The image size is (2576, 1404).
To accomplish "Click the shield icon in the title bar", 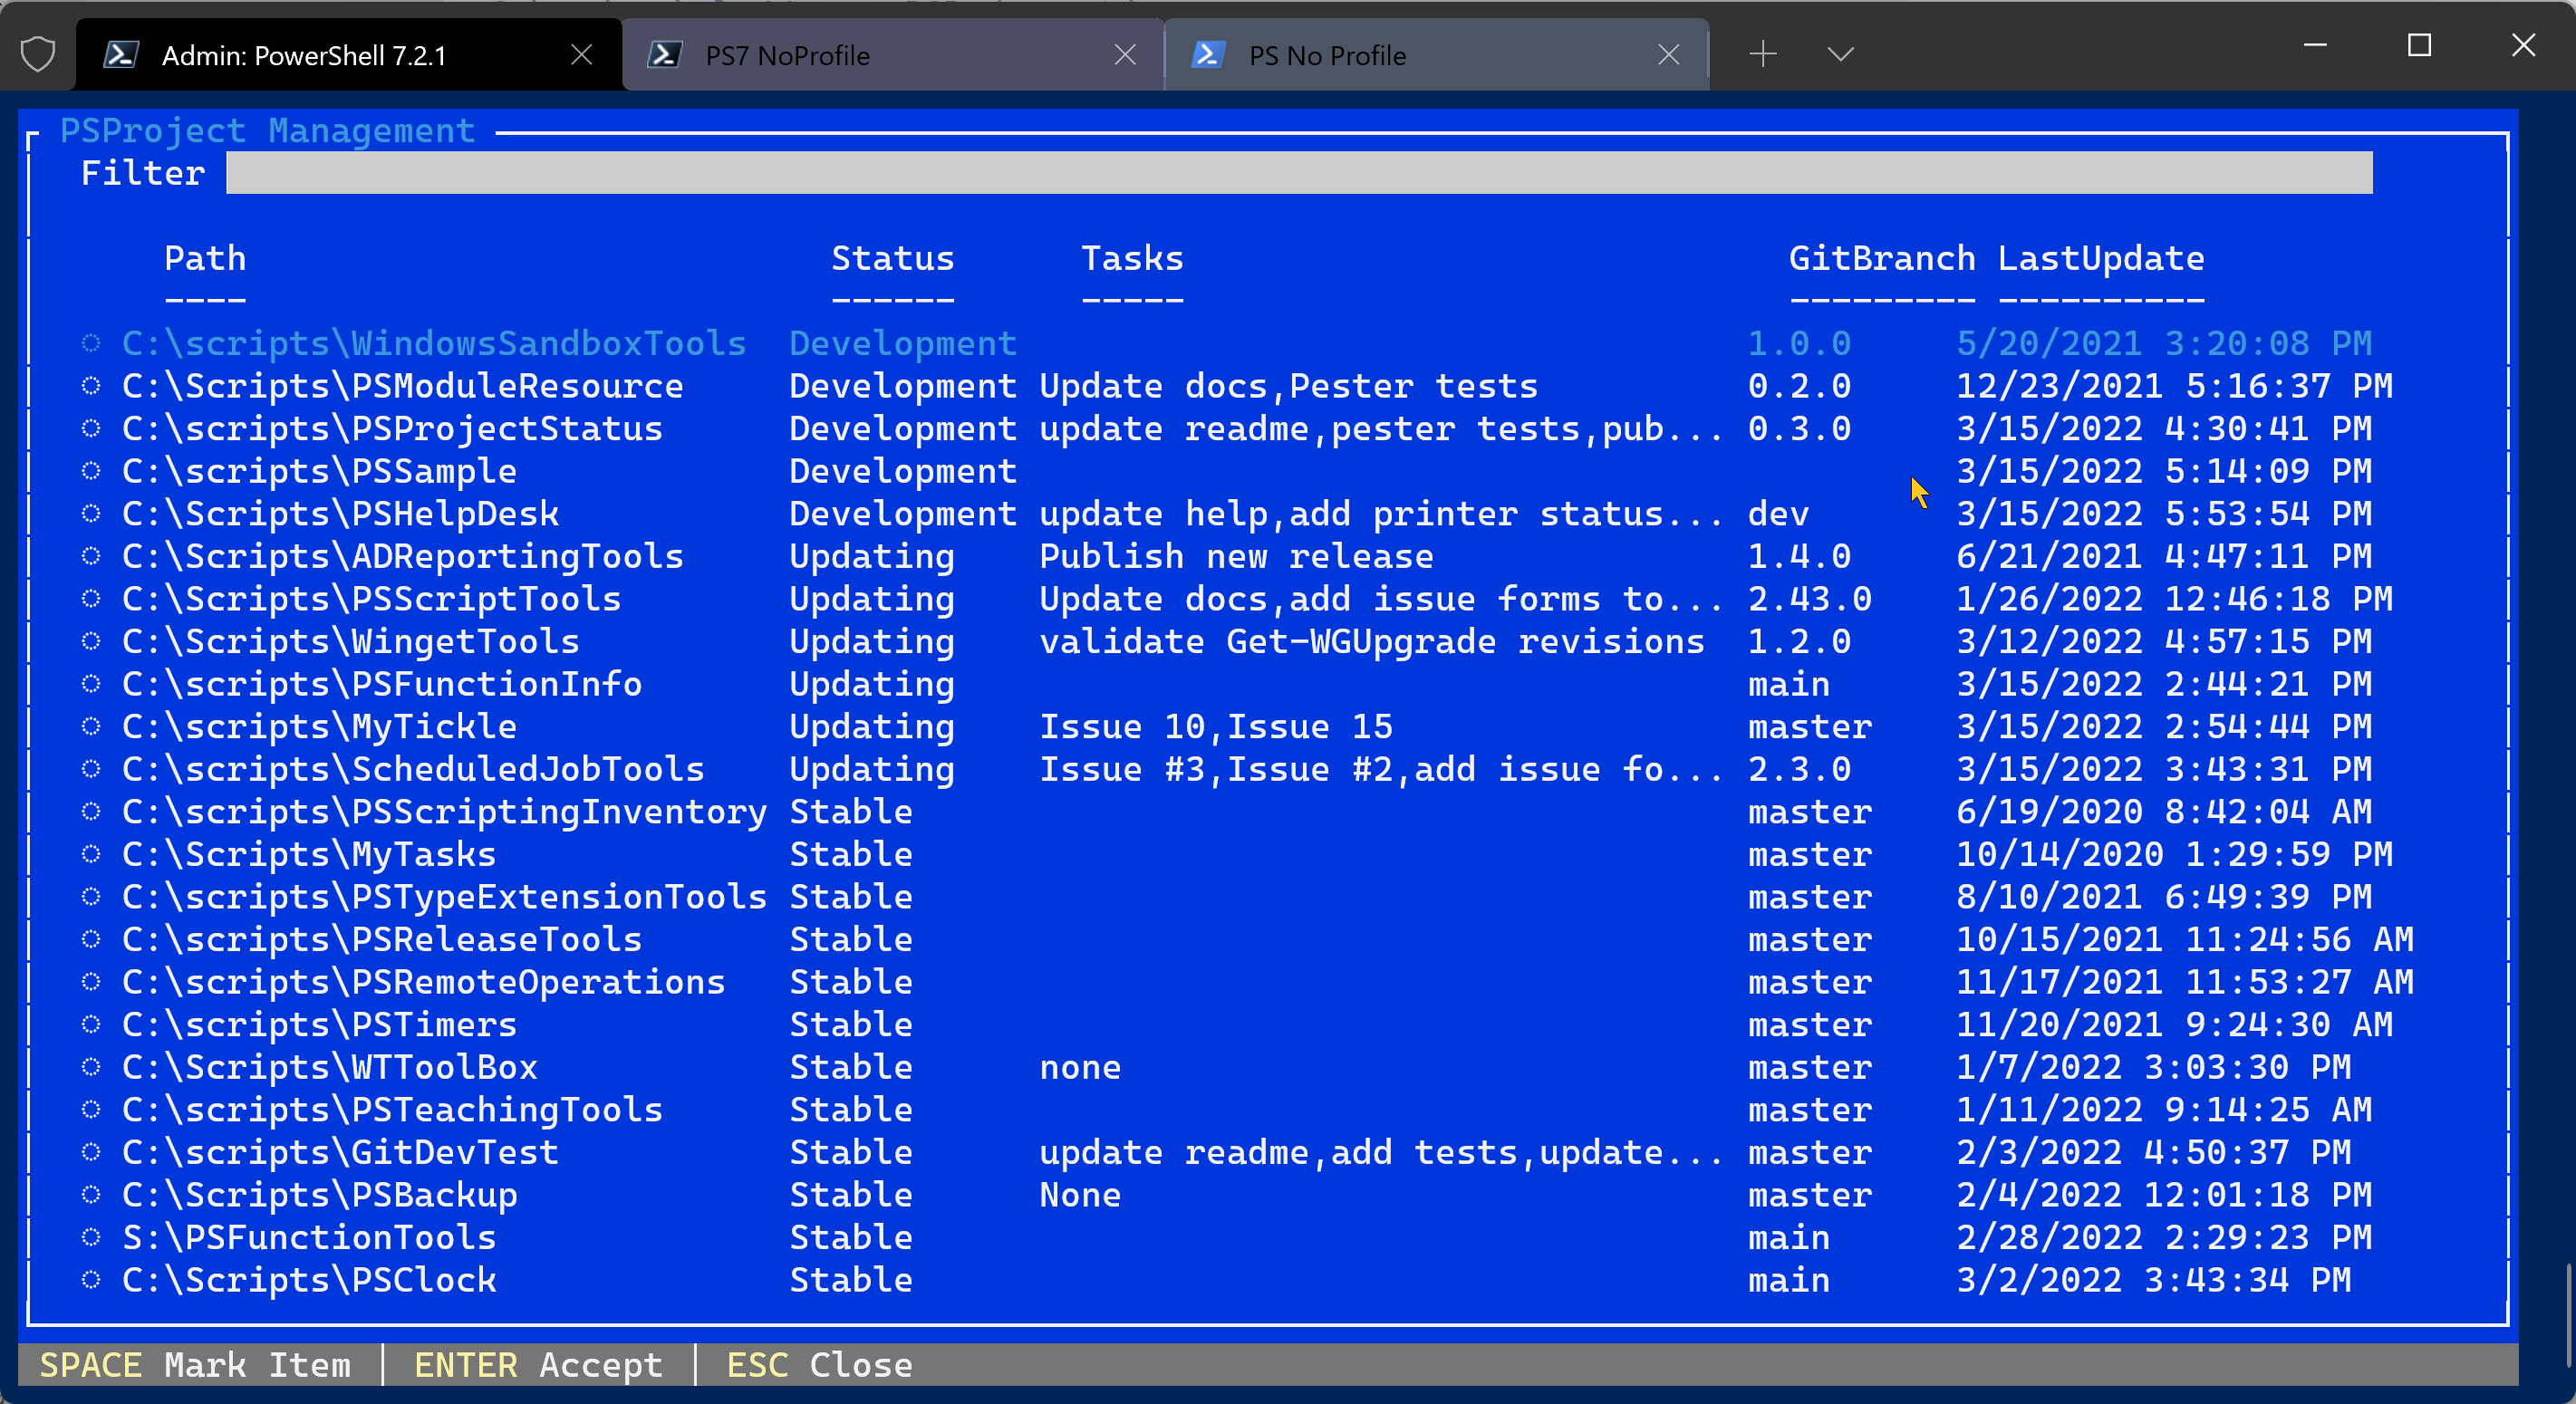I will 38,54.
